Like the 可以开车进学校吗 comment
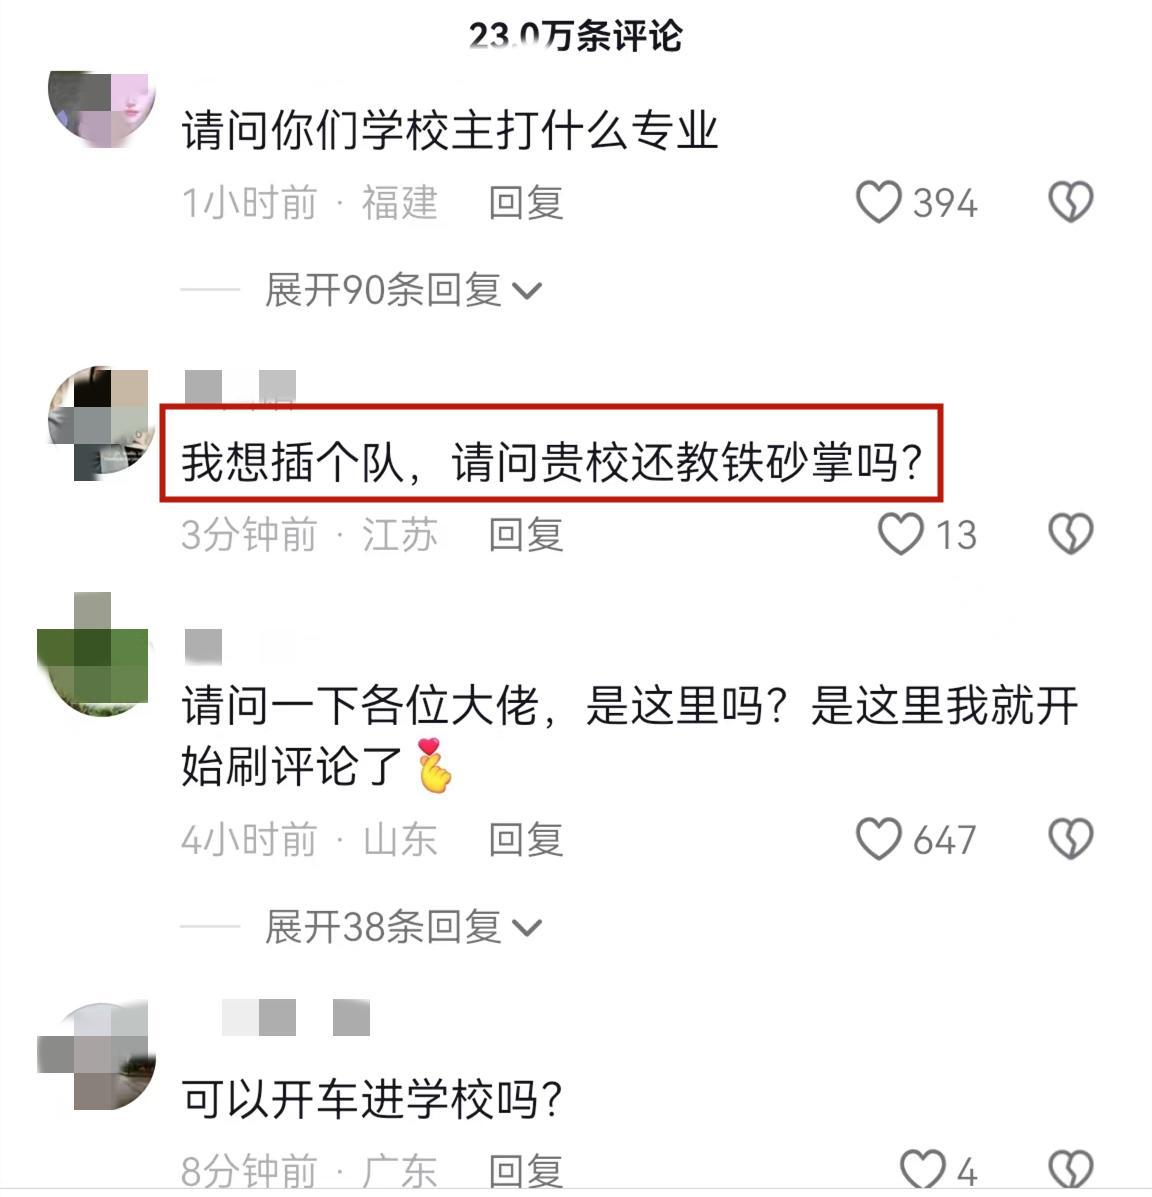Viewport: 1152px width, 1197px height. (x=922, y=1169)
